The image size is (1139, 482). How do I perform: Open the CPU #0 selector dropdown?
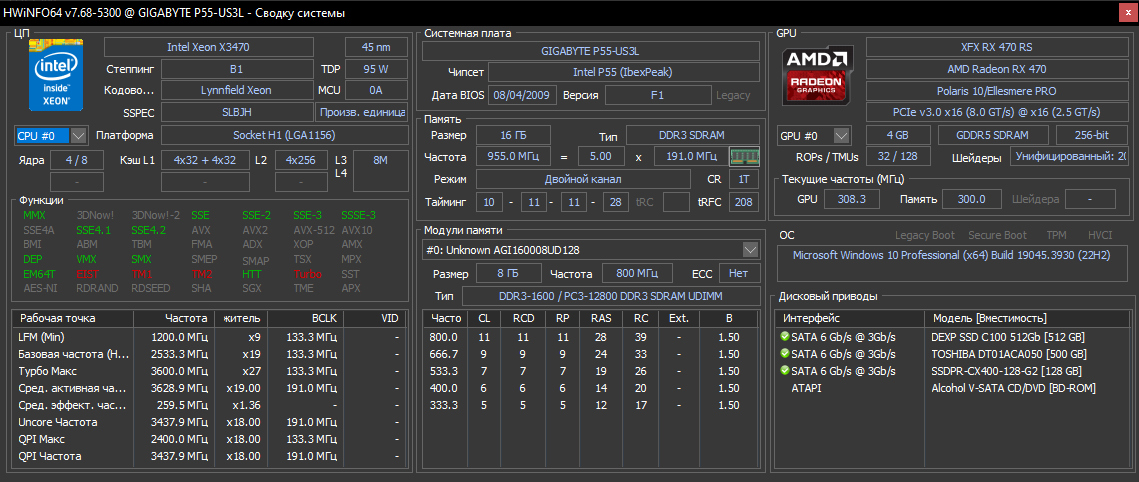pos(78,135)
